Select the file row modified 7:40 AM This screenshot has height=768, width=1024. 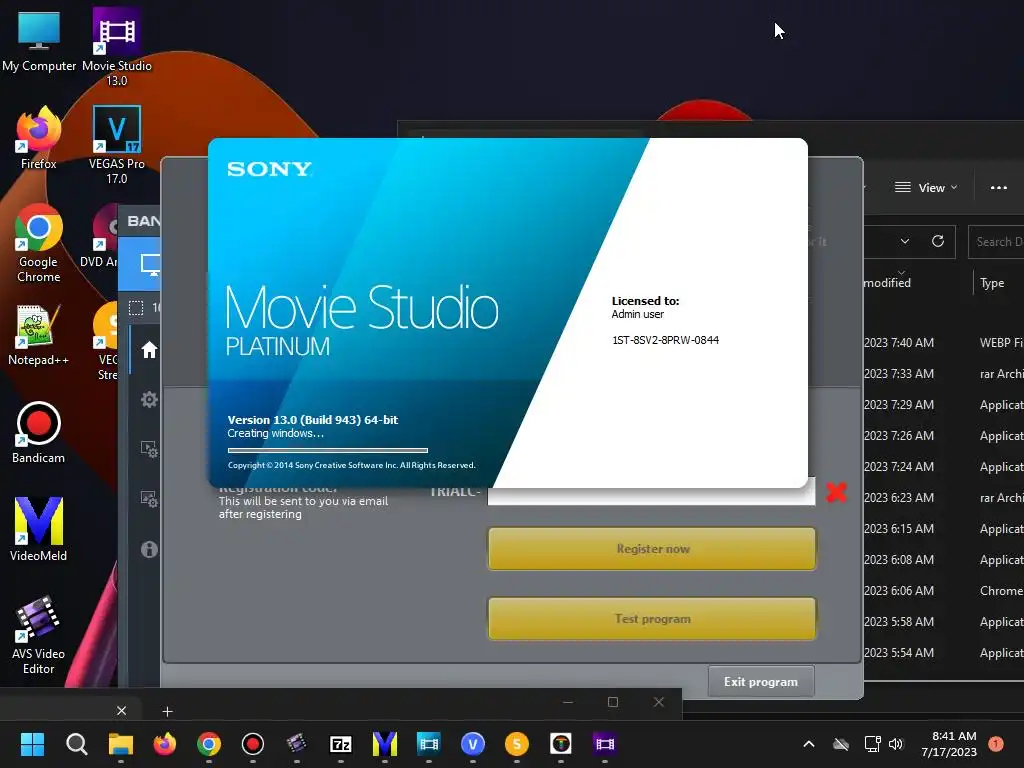click(x=944, y=342)
